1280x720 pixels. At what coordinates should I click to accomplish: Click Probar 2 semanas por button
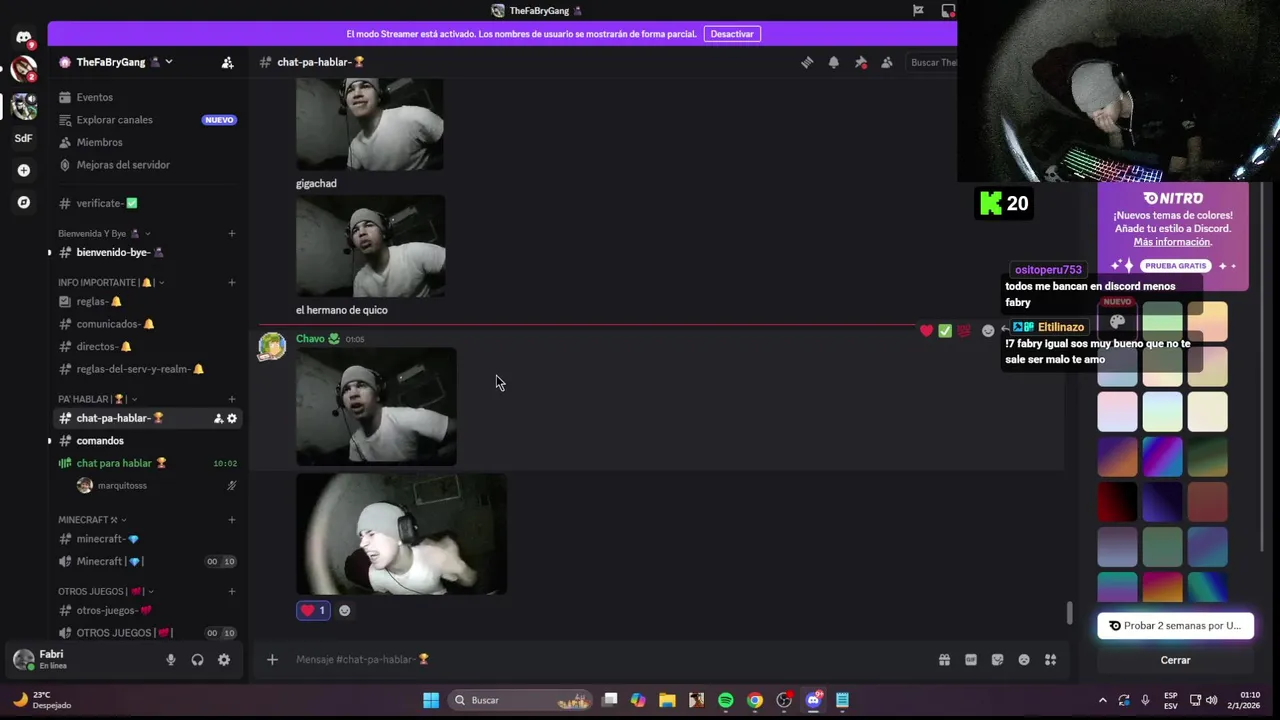pos(1175,626)
